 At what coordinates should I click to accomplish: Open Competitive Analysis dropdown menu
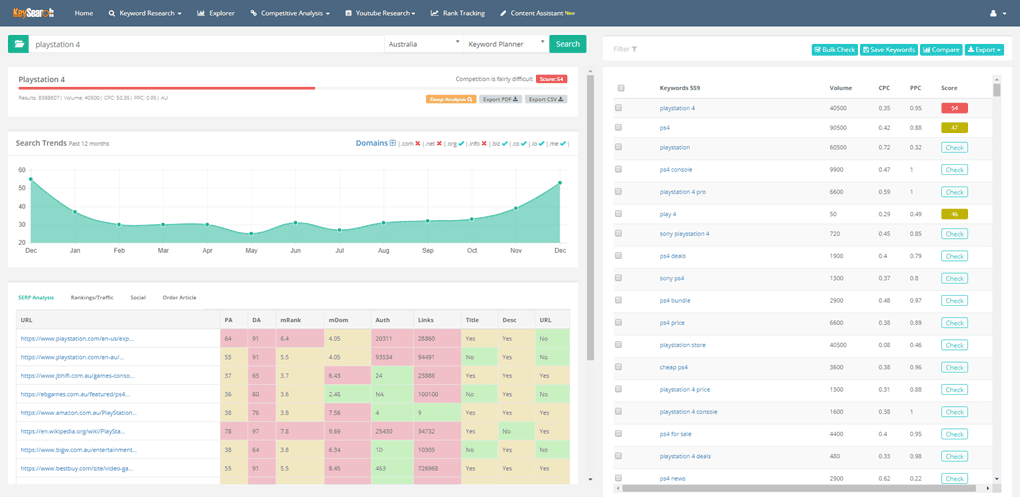click(x=290, y=13)
